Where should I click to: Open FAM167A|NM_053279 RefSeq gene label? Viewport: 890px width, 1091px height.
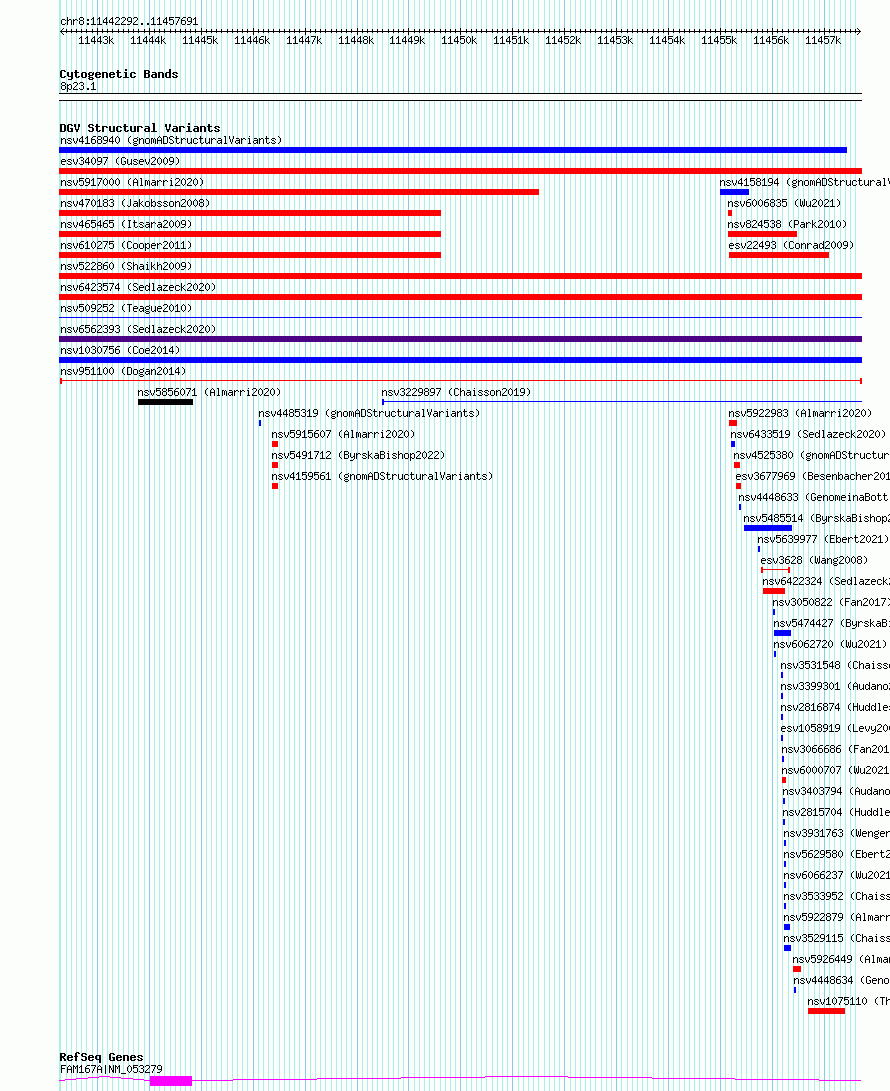pos(111,1069)
